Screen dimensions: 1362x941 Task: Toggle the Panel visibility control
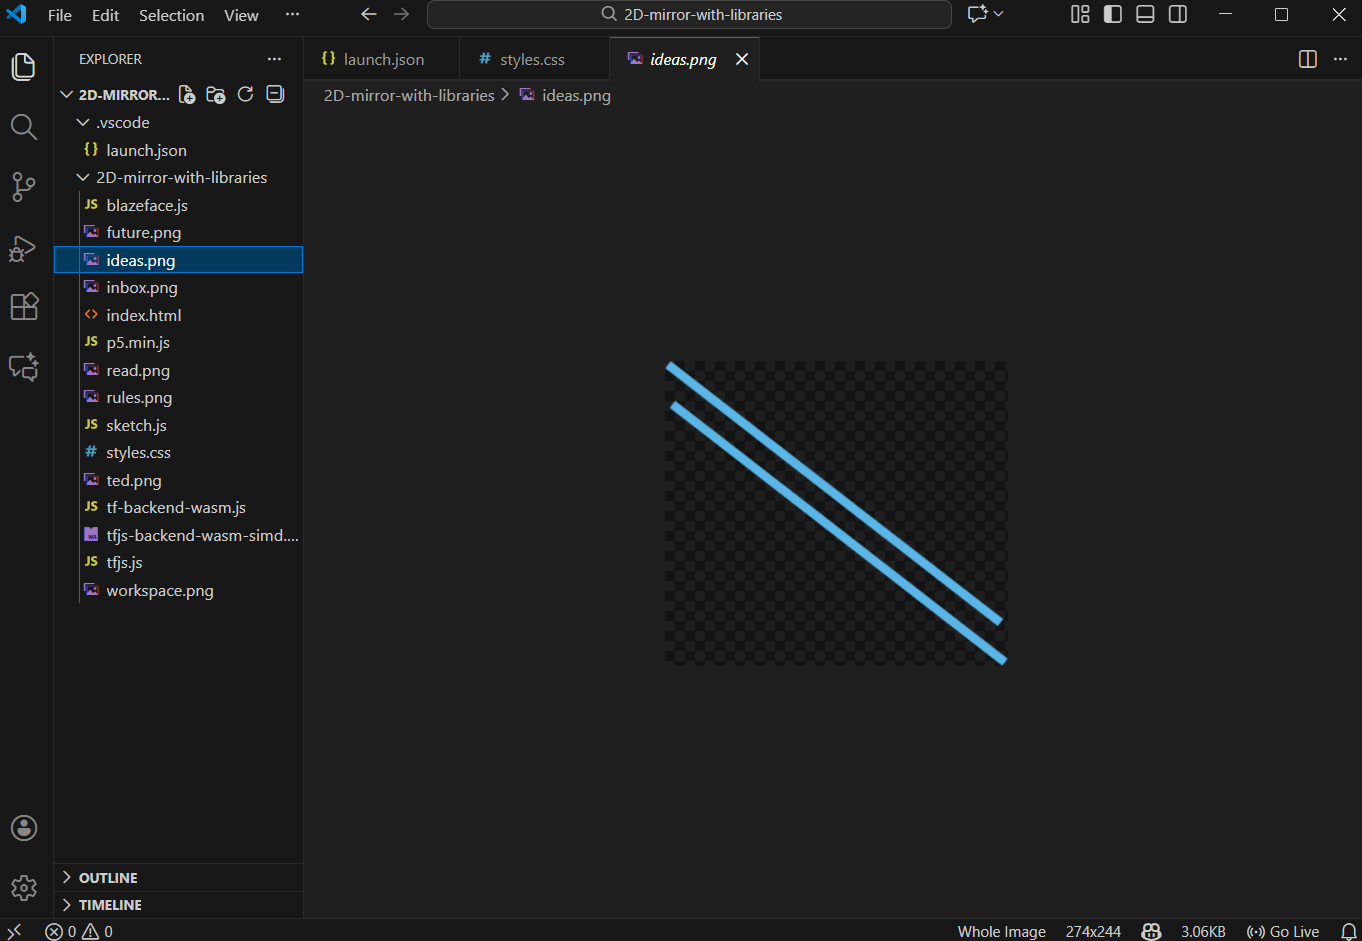click(1144, 14)
